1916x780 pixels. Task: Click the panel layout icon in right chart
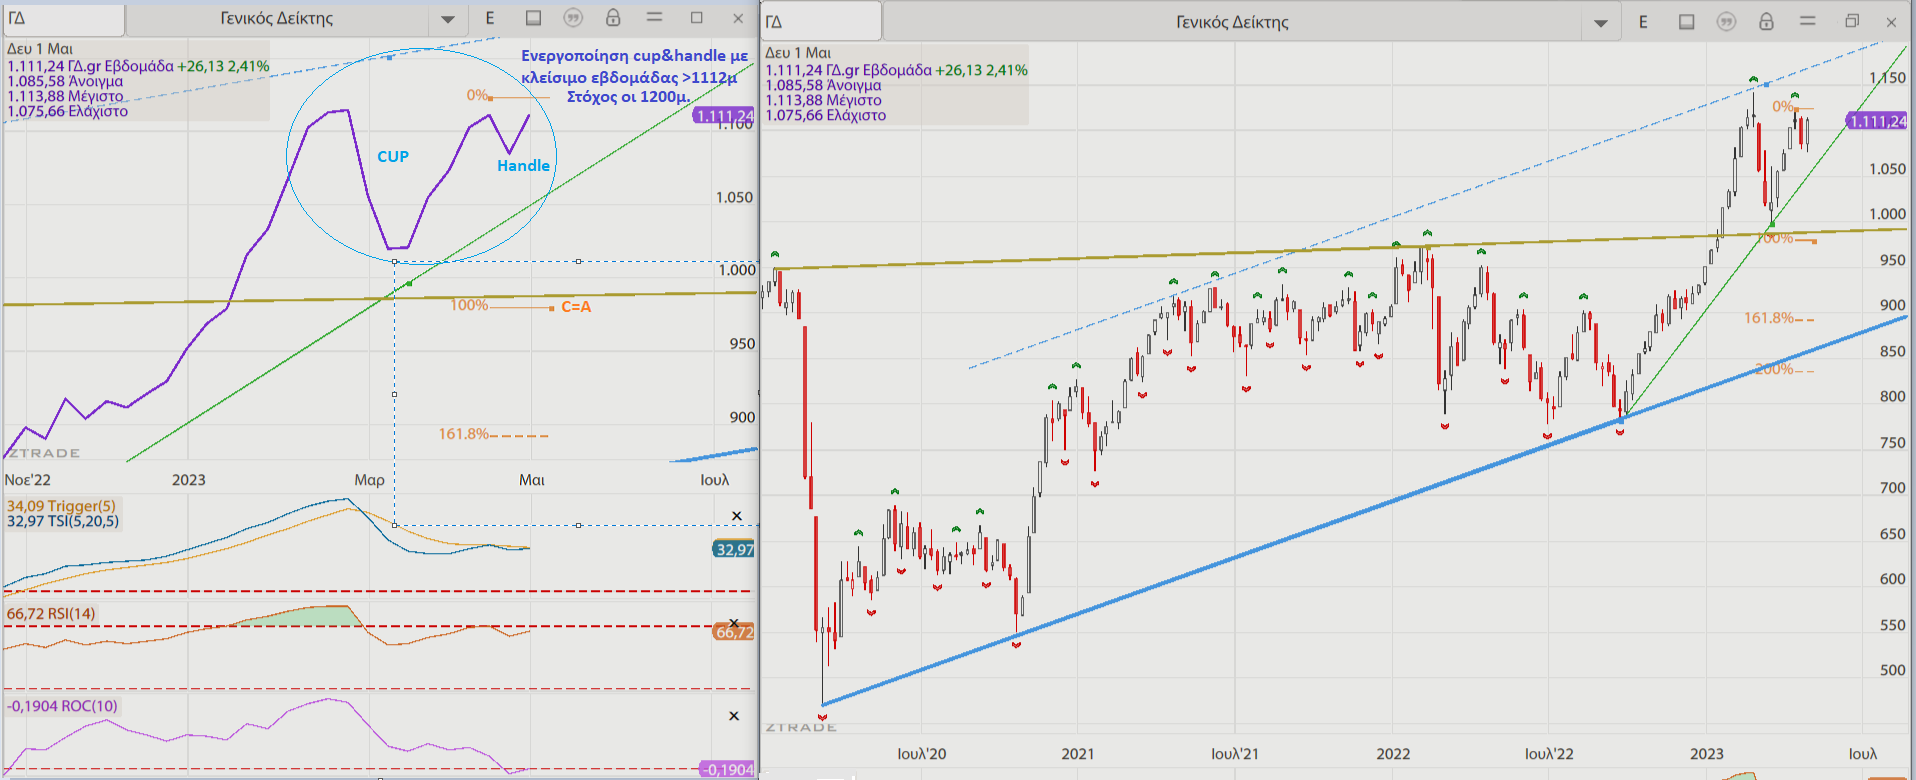1686,22
